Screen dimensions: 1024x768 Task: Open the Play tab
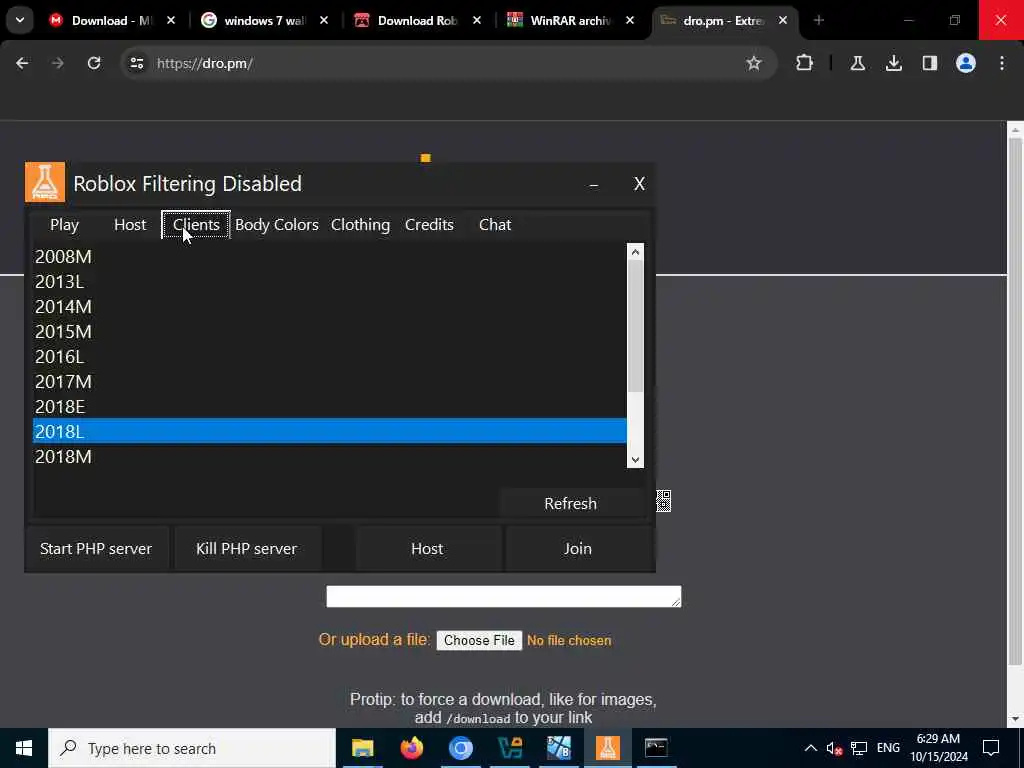[64, 225]
